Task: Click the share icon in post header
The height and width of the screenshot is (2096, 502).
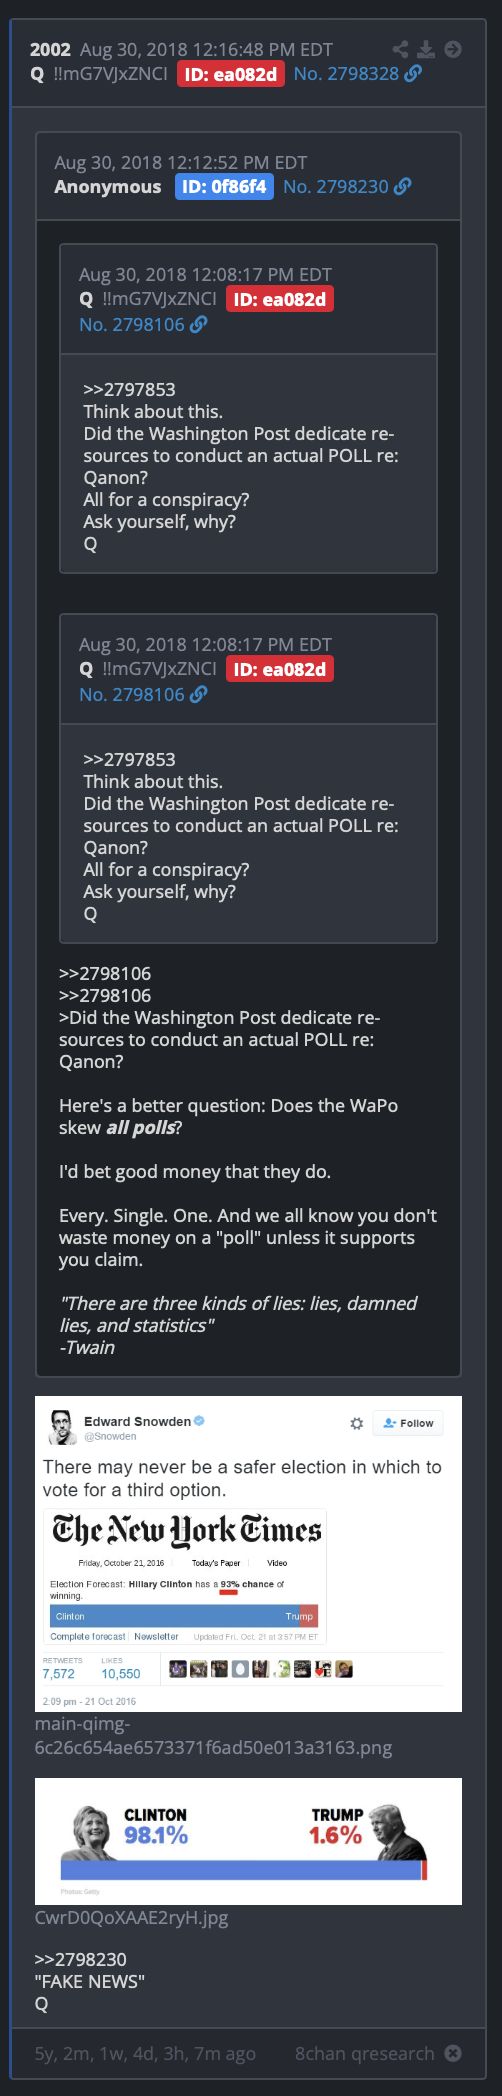Action: pyautogui.click(x=400, y=49)
